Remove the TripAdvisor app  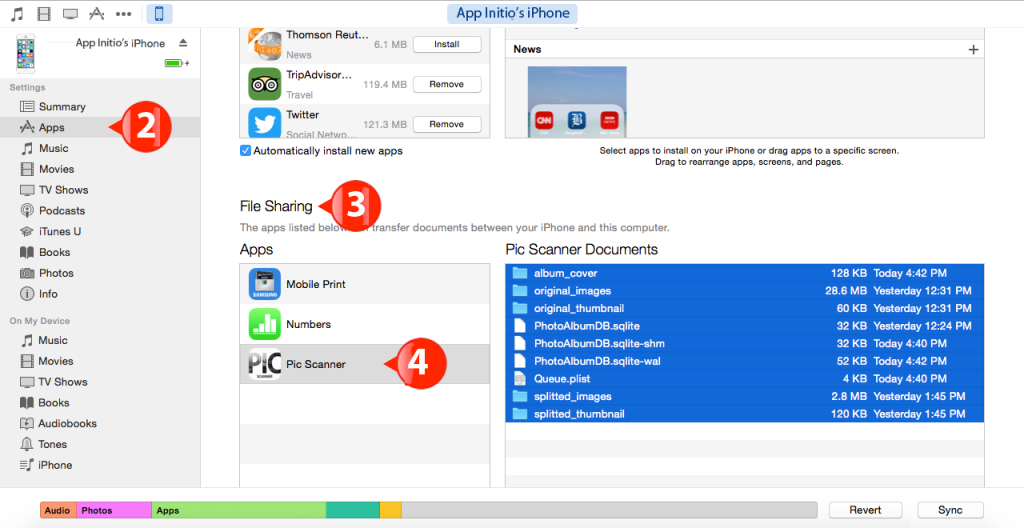(x=447, y=84)
